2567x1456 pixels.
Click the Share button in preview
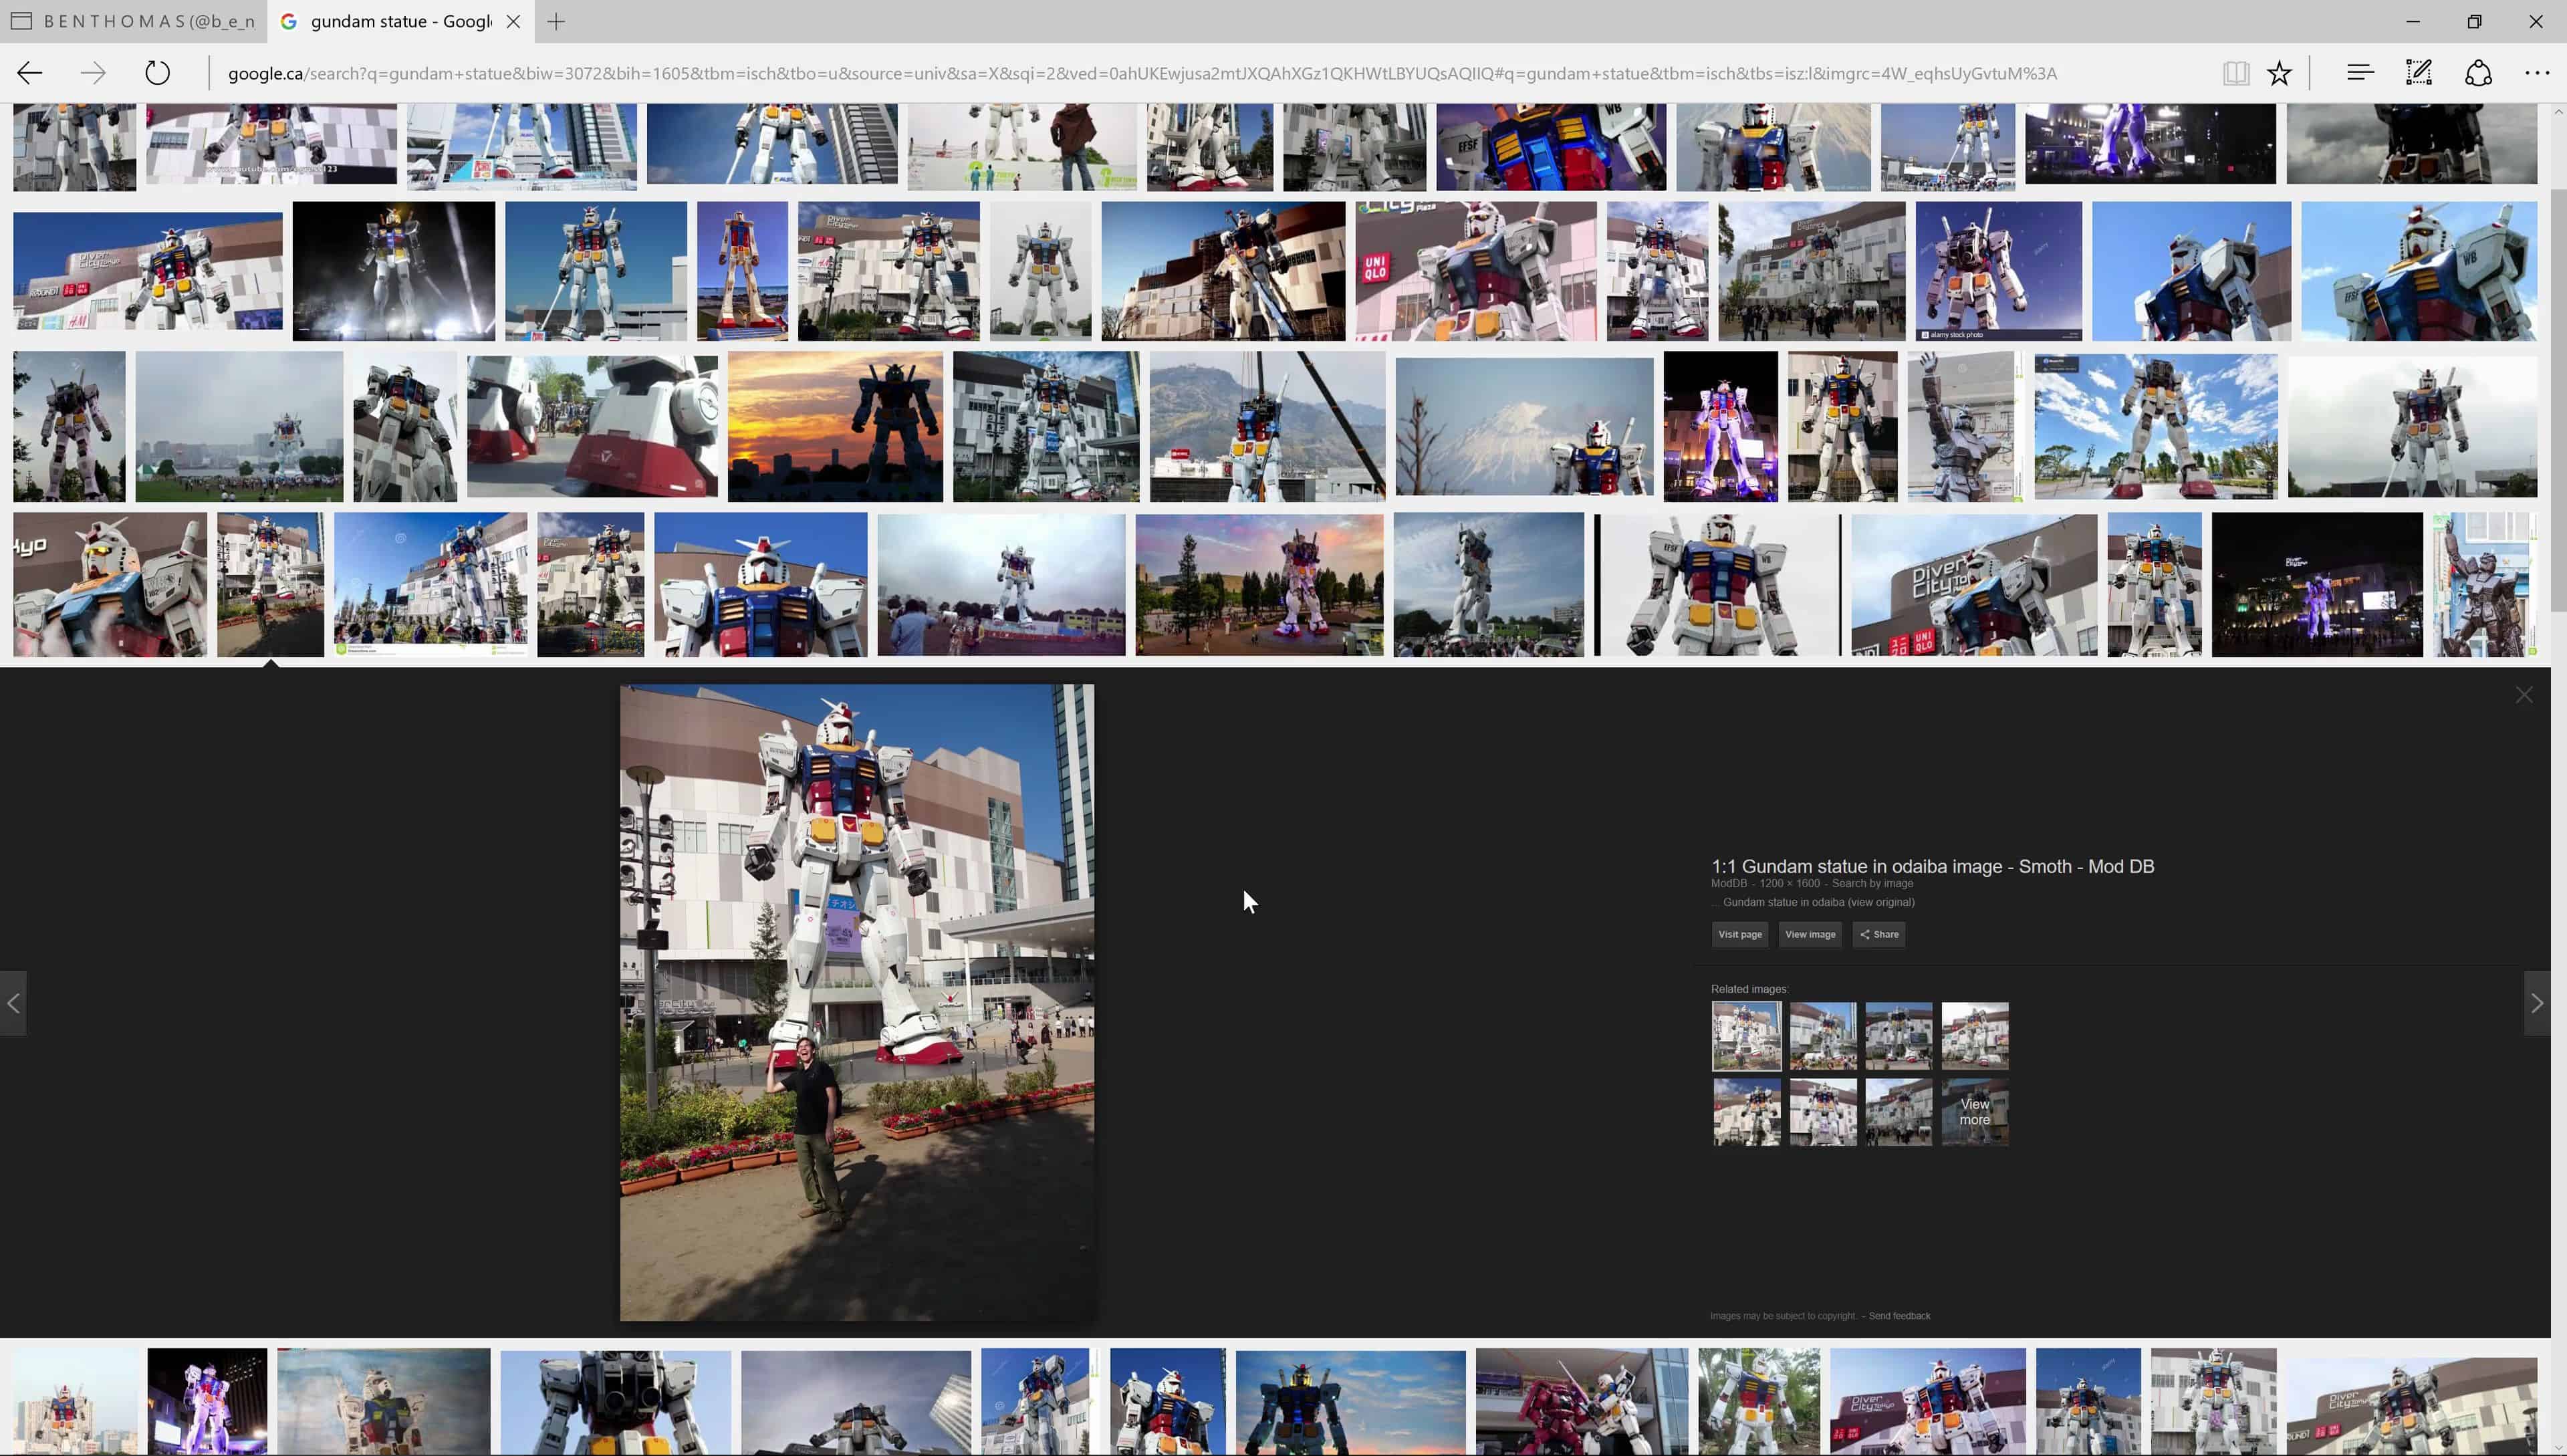point(1879,934)
